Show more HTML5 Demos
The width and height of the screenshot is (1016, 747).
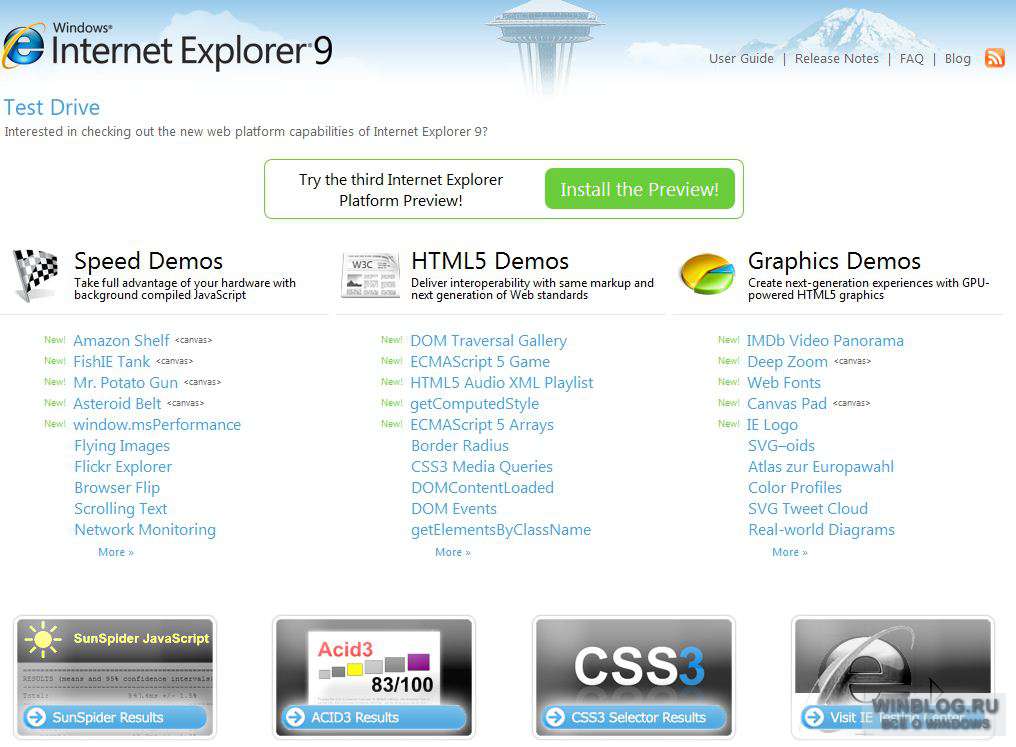coord(453,552)
